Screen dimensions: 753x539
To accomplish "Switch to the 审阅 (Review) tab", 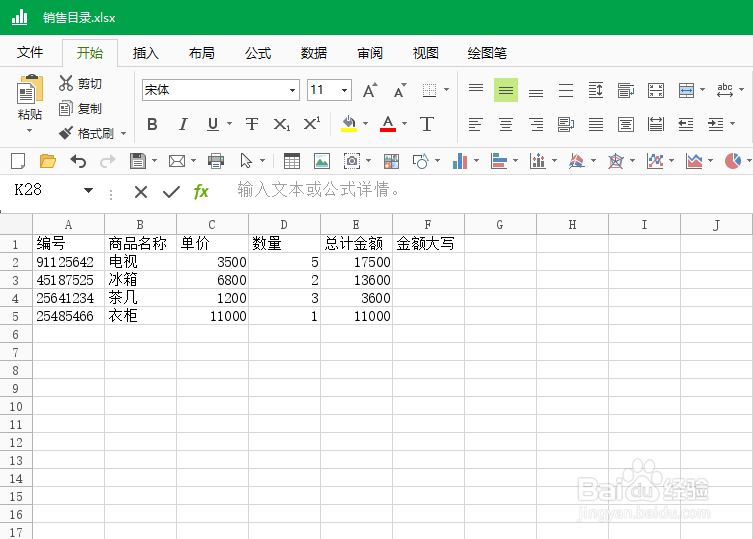I will coord(370,53).
